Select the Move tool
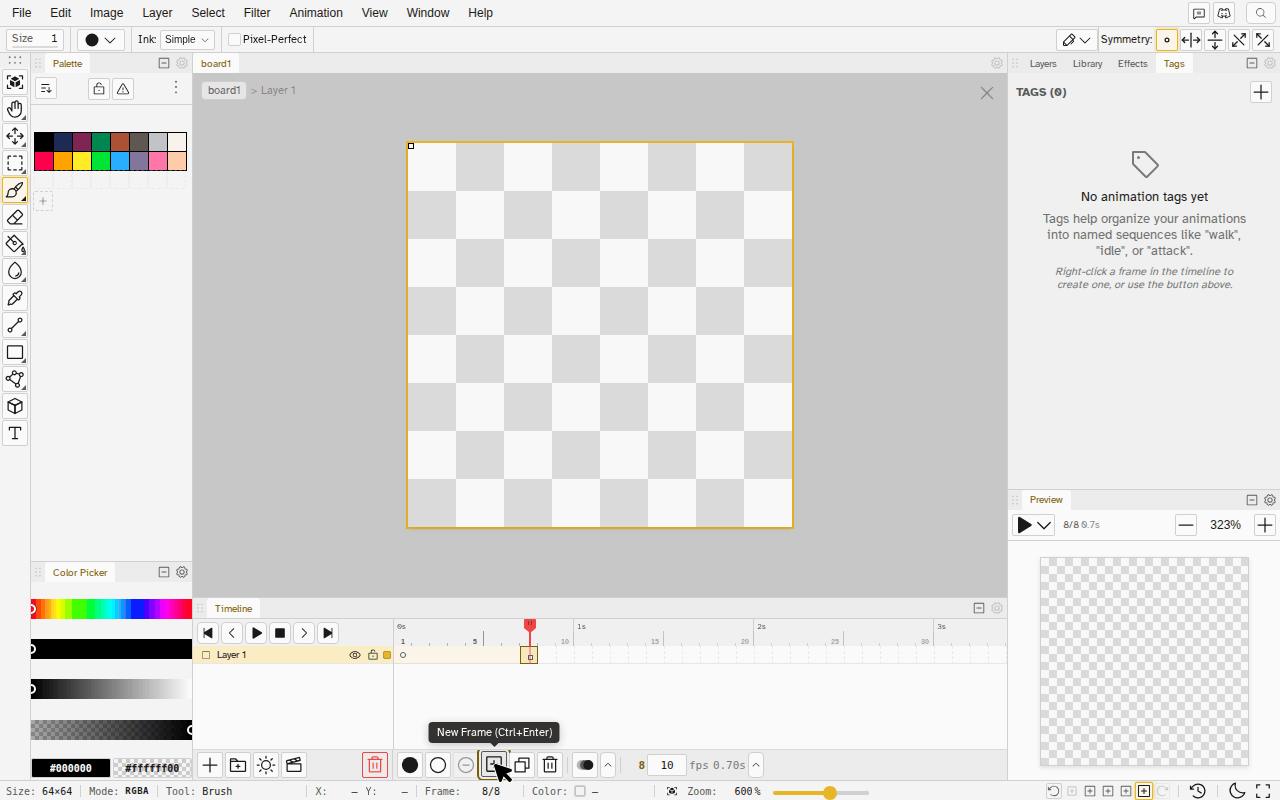 coord(15,136)
